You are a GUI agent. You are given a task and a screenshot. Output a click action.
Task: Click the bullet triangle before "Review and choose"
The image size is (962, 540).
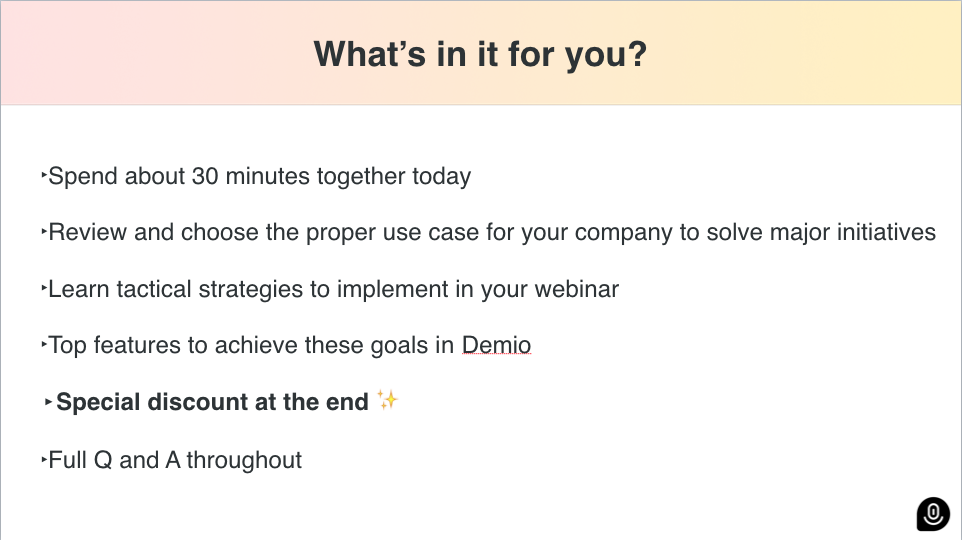[x=44, y=232]
